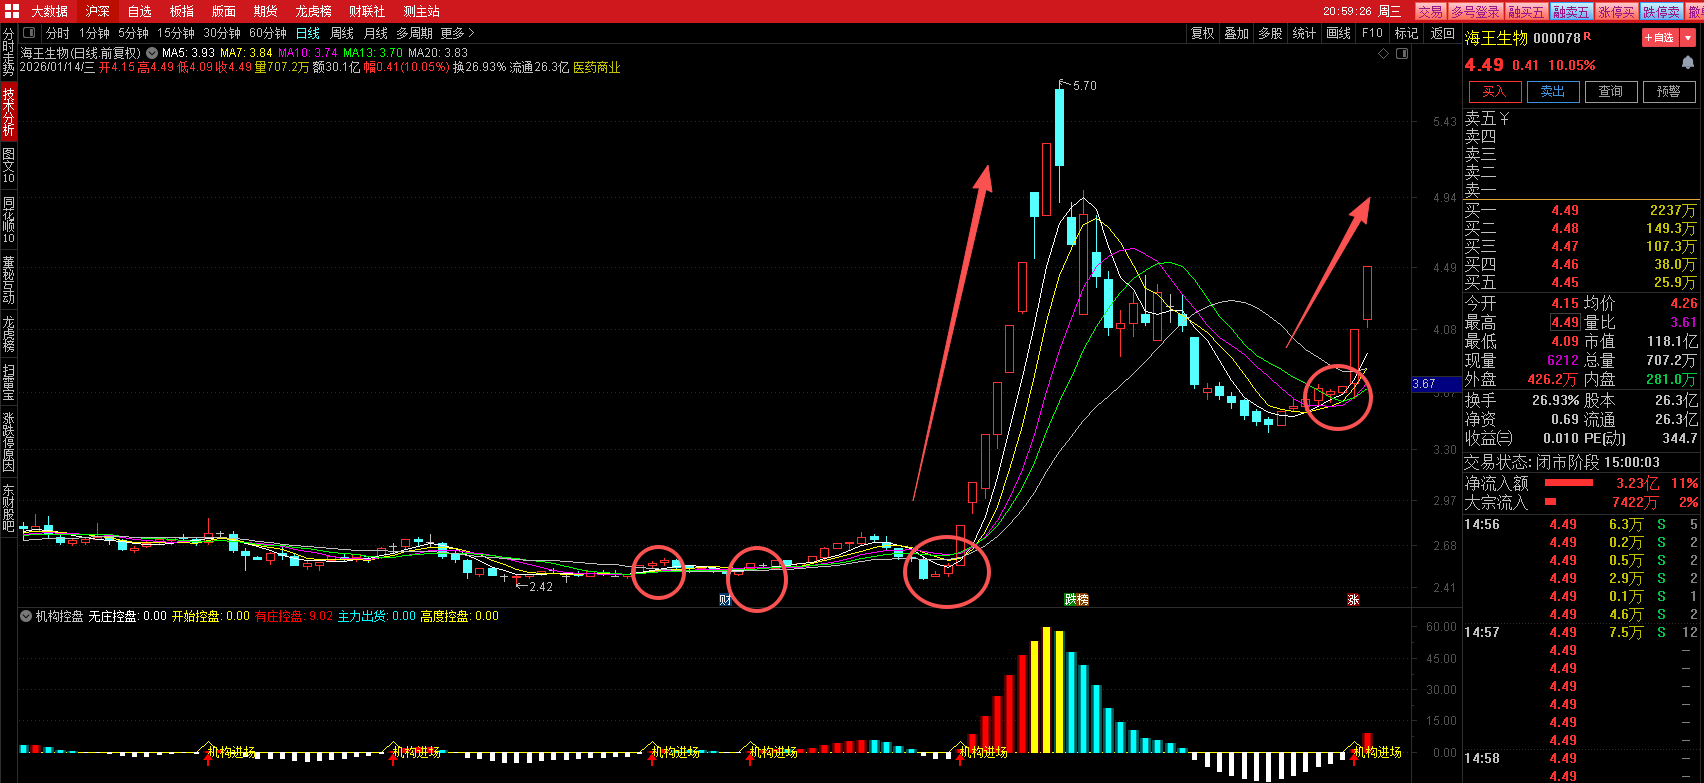Click the R margin-trading badge next to 000078
The height and width of the screenshot is (783, 1704).
(1587, 36)
